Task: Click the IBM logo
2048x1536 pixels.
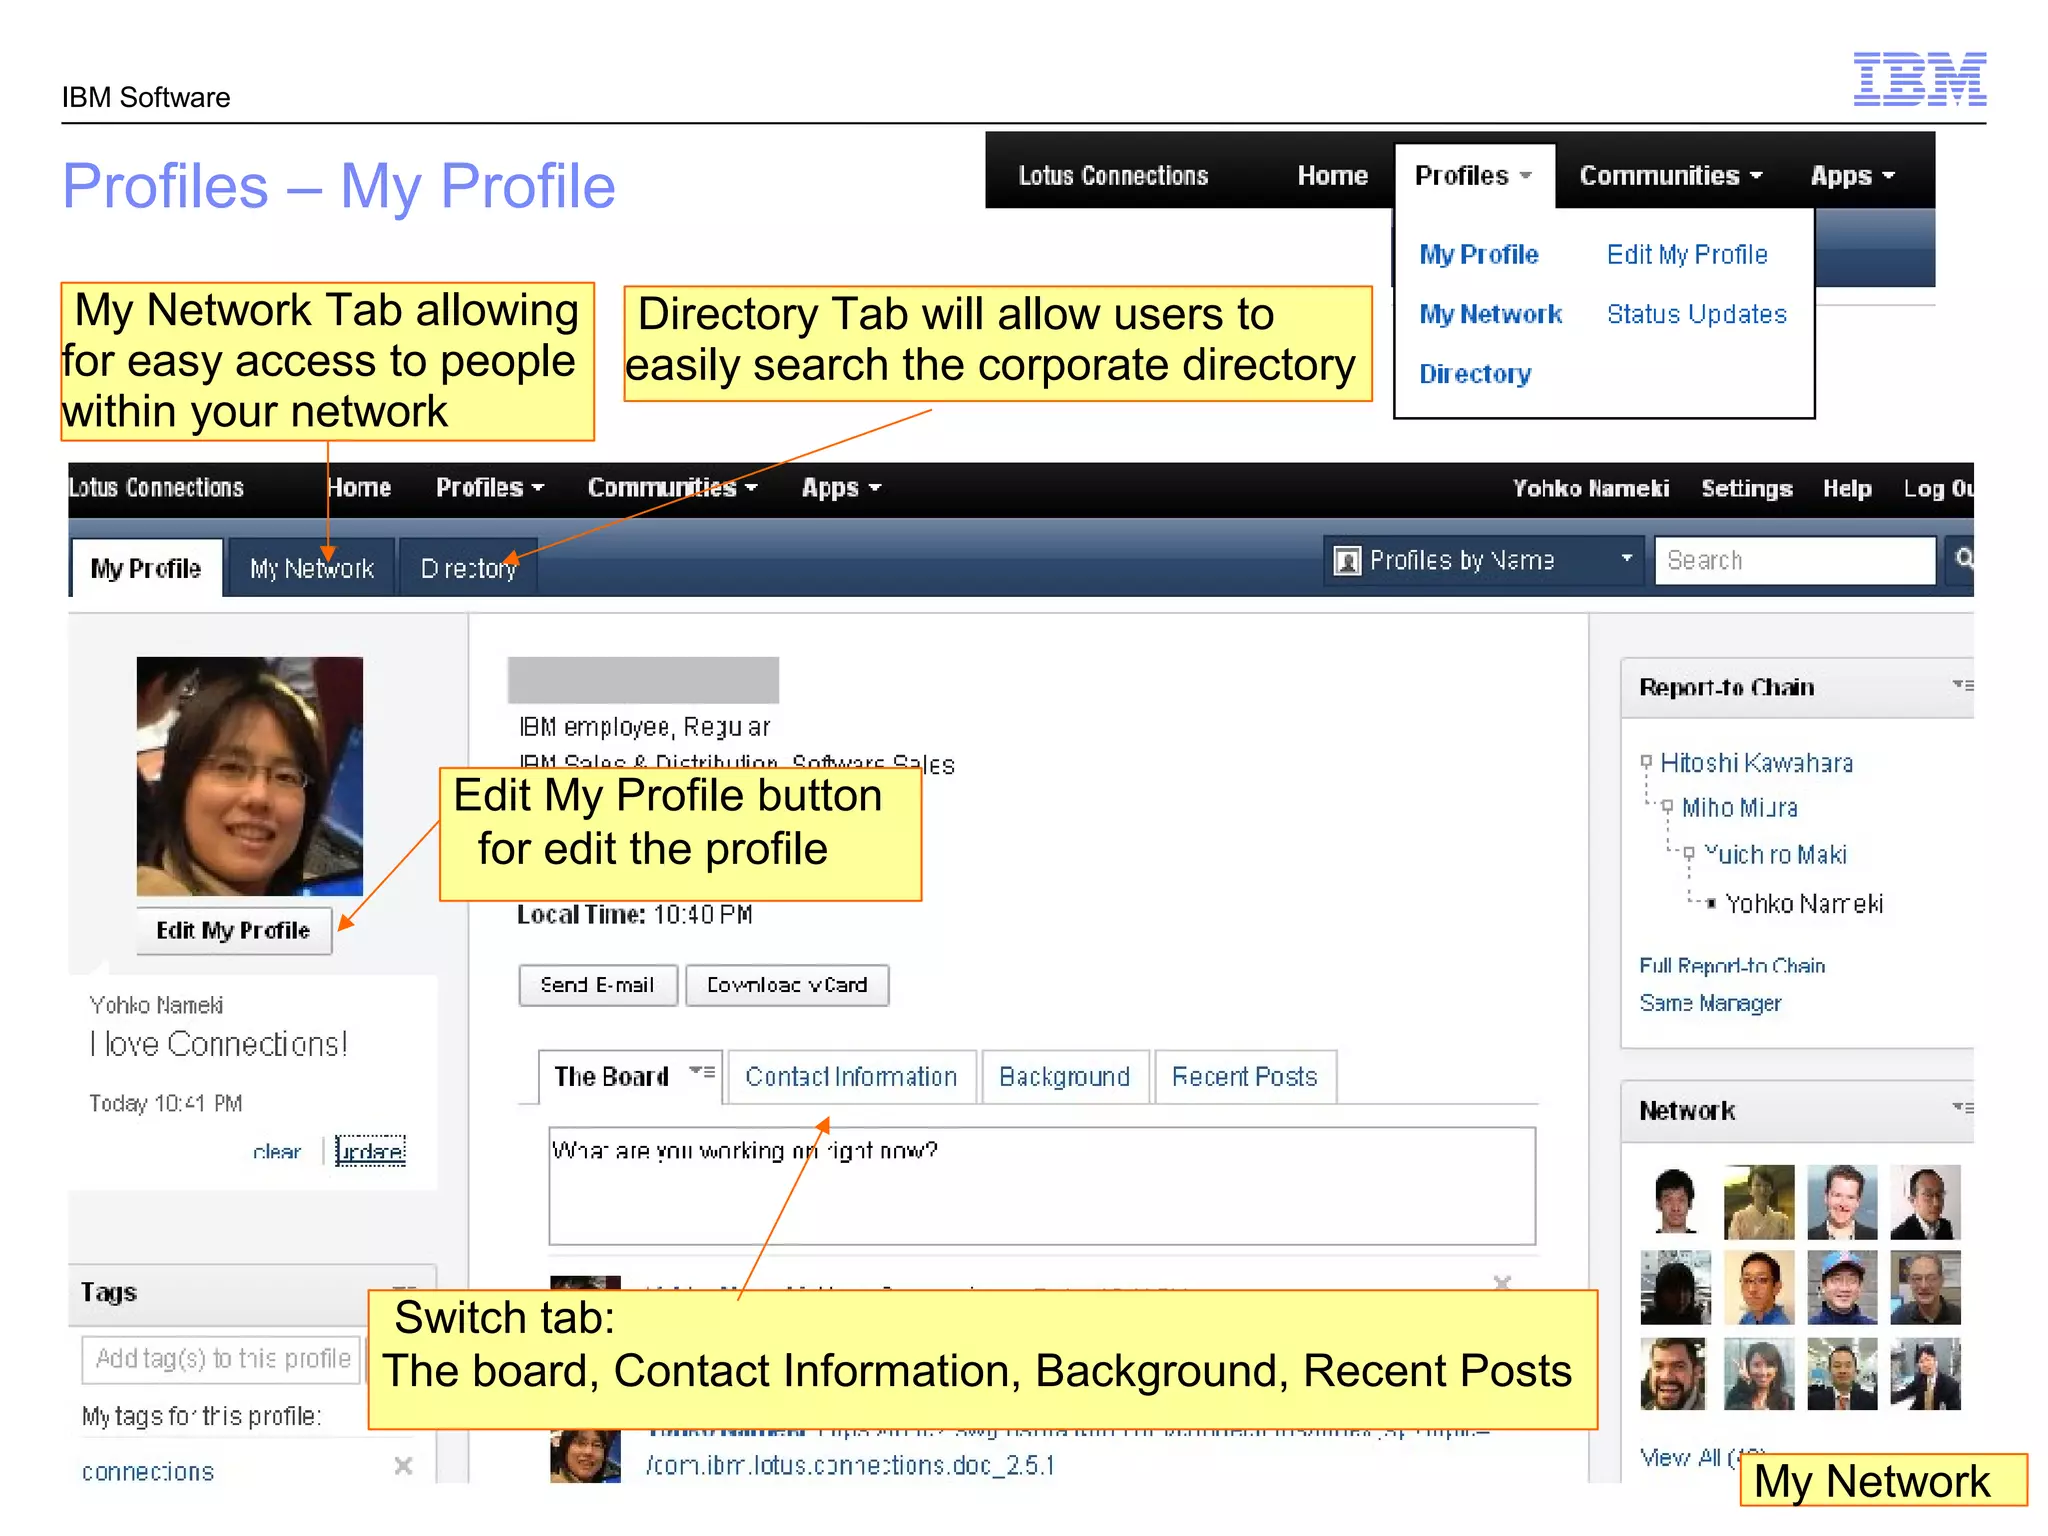Action: click(x=1919, y=79)
